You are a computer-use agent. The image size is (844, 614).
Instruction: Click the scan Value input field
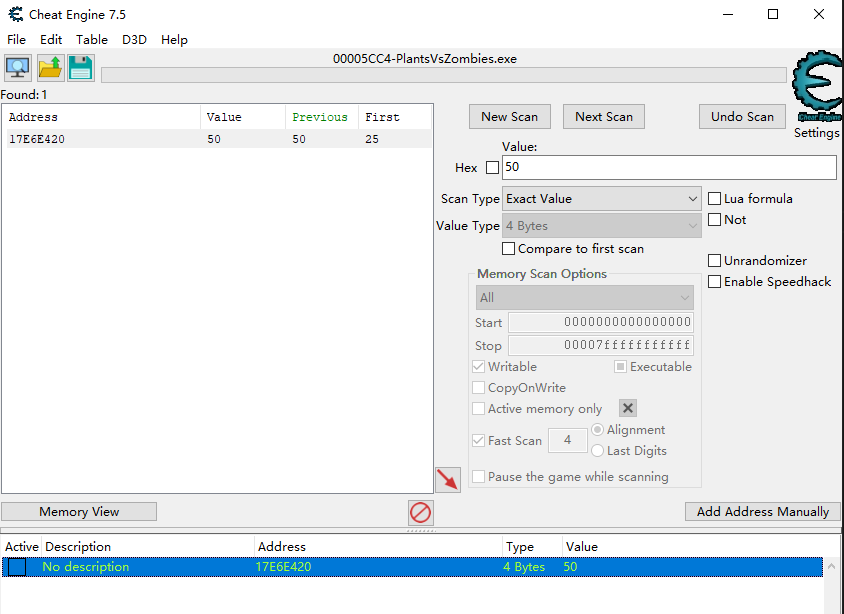tap(670, 167)
